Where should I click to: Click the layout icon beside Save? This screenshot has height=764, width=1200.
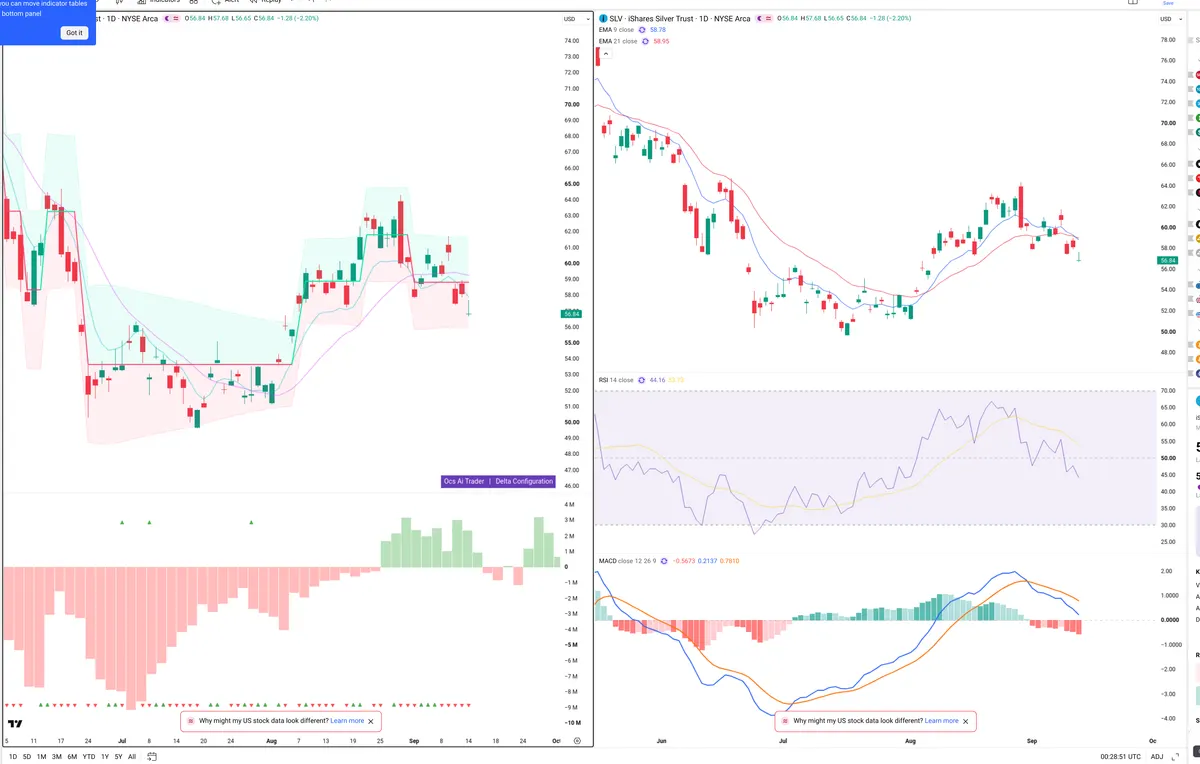click(1132, 3)
